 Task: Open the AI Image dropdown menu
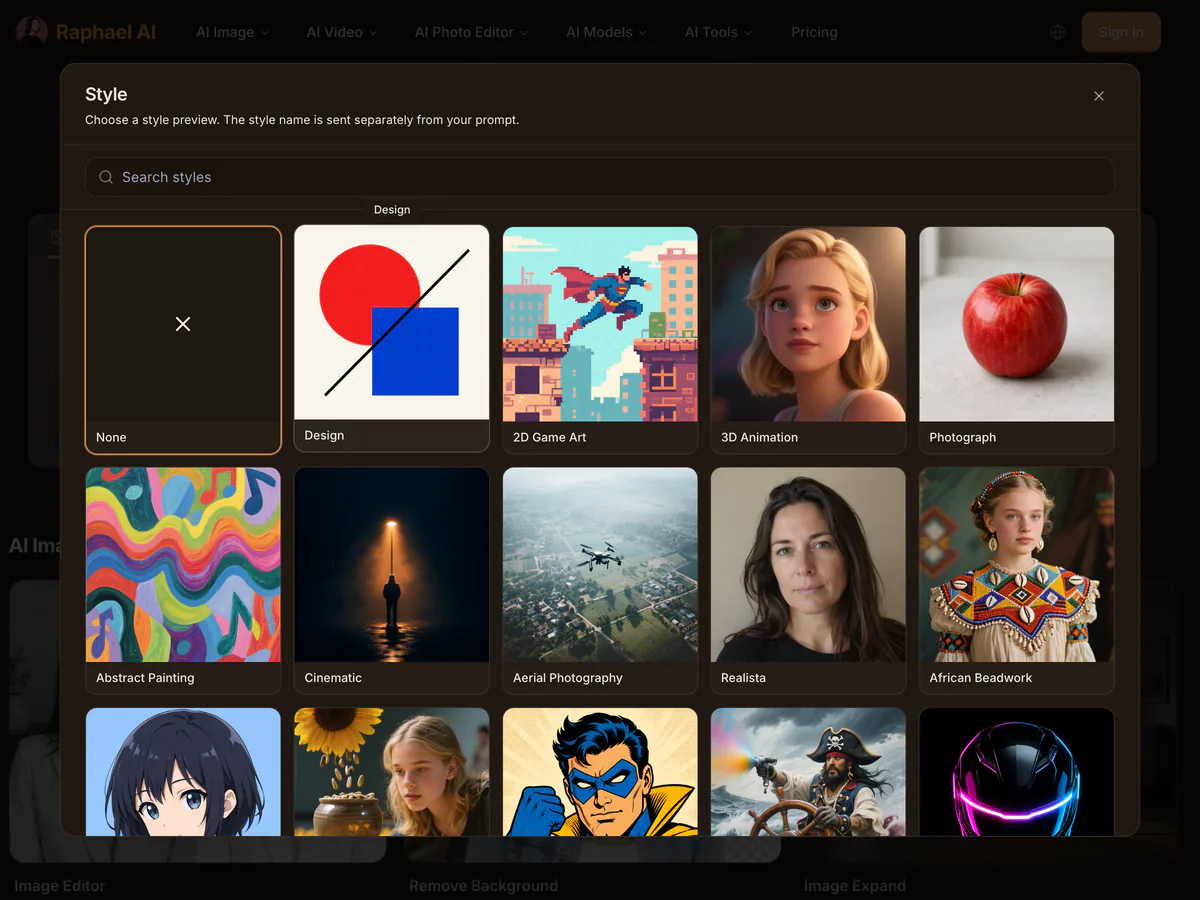(232, 32)
